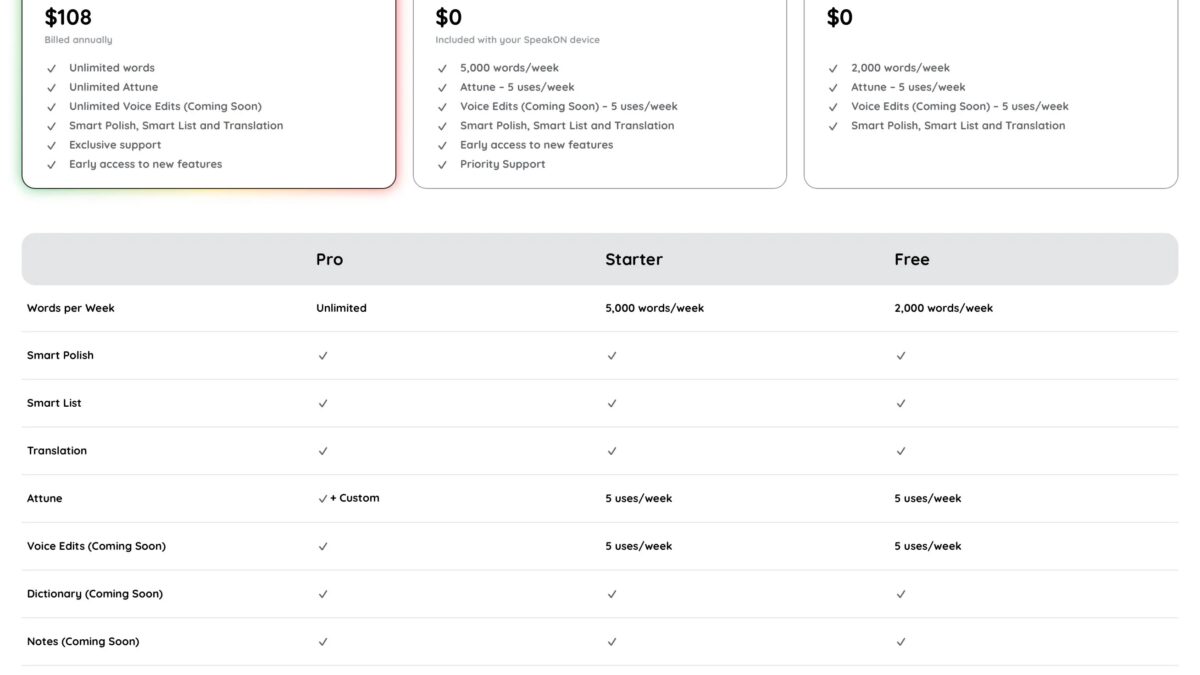This screenshot has width=1200, height=675.
Task: Click the Words per Week row label
Action: pyautogui.click(x=71, y=308)
